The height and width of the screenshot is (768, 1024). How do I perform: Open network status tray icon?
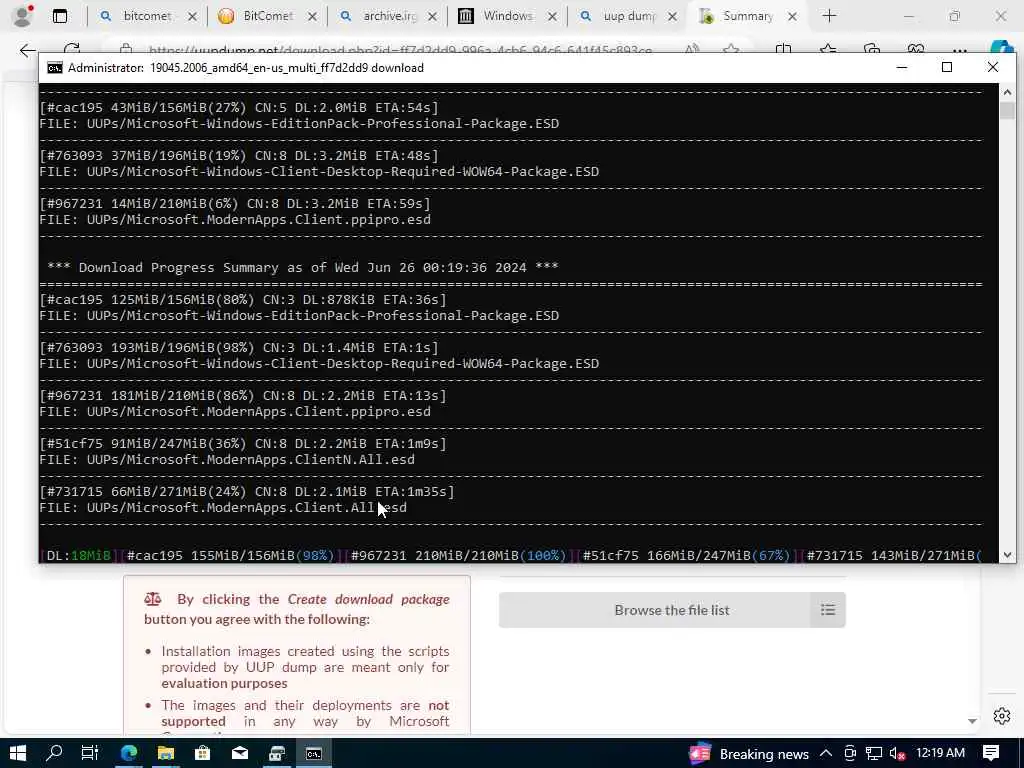(x=874, y=754)
